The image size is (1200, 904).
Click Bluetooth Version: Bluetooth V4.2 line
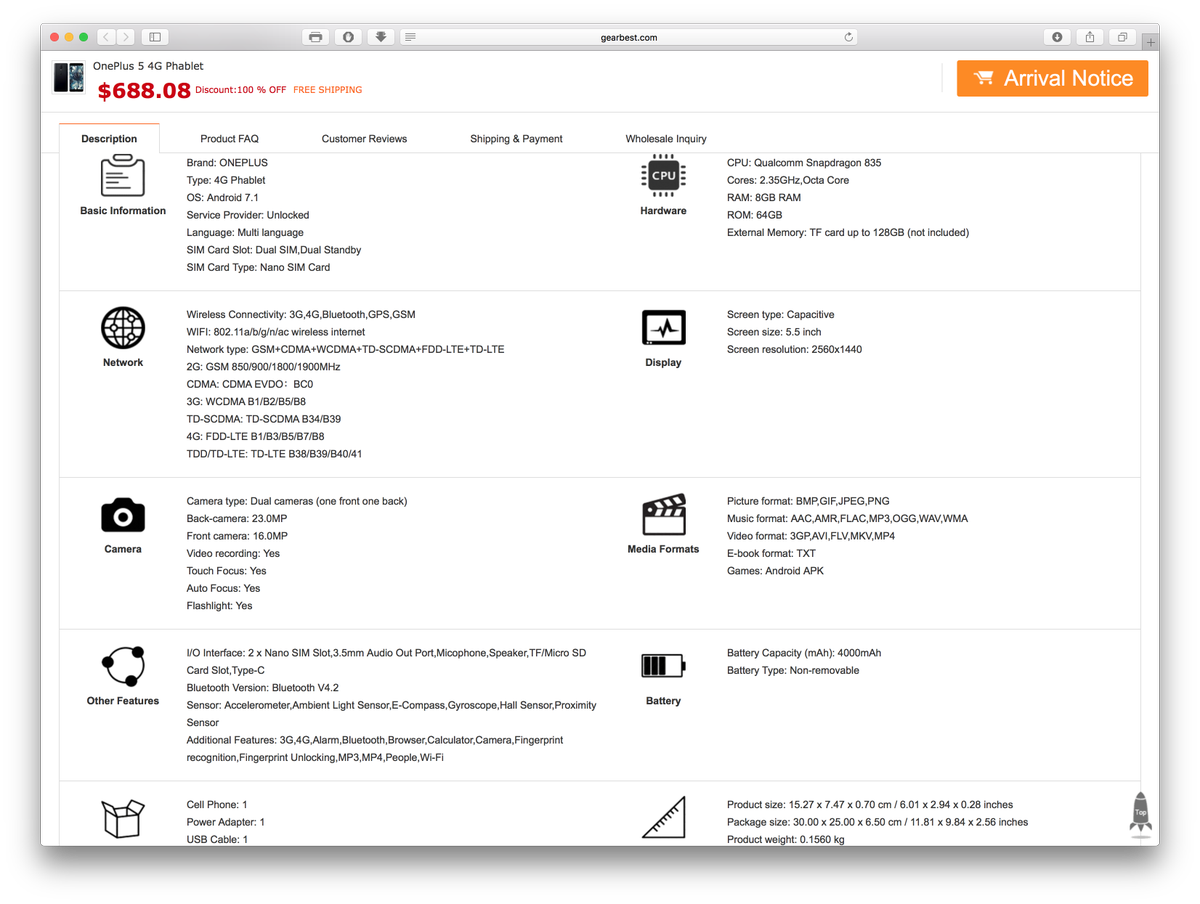(262, 688)
